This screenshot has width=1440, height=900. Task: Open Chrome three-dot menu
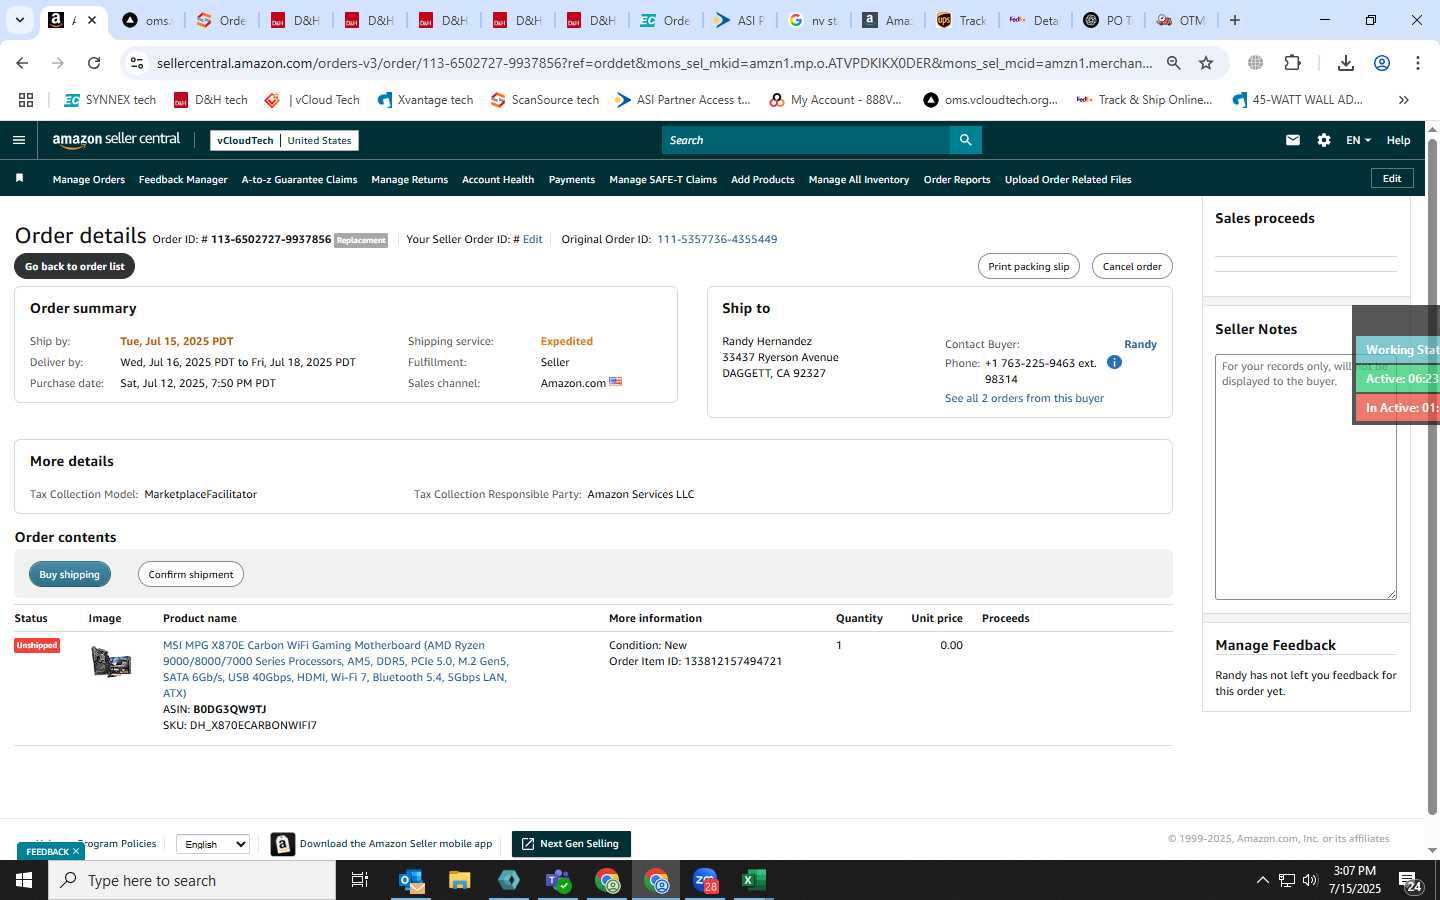[x=1418, y=63]
